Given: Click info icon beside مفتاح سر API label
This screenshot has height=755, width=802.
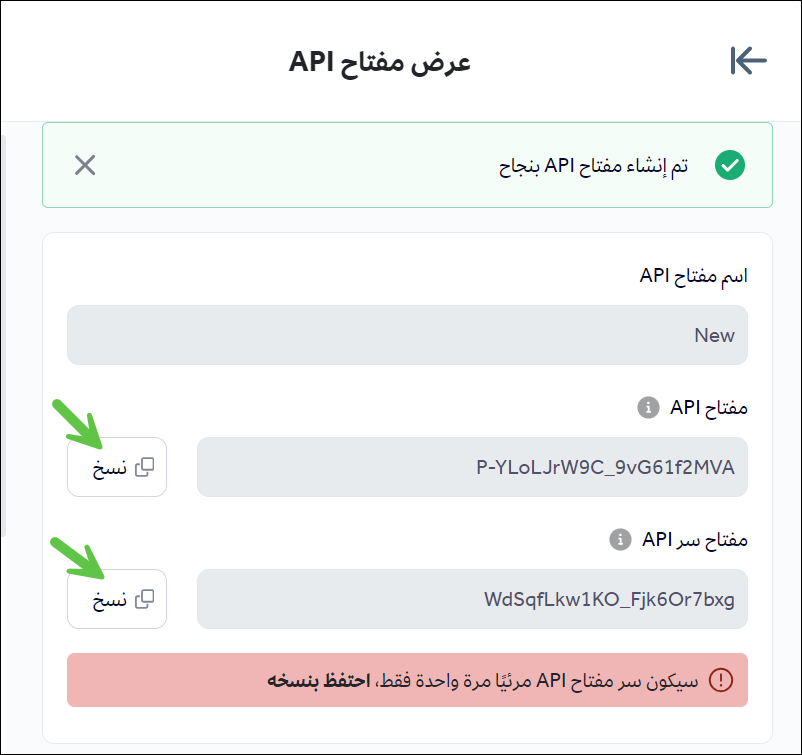Looking at the screenshot, I should pyautogui.click(x=620, y=540).
